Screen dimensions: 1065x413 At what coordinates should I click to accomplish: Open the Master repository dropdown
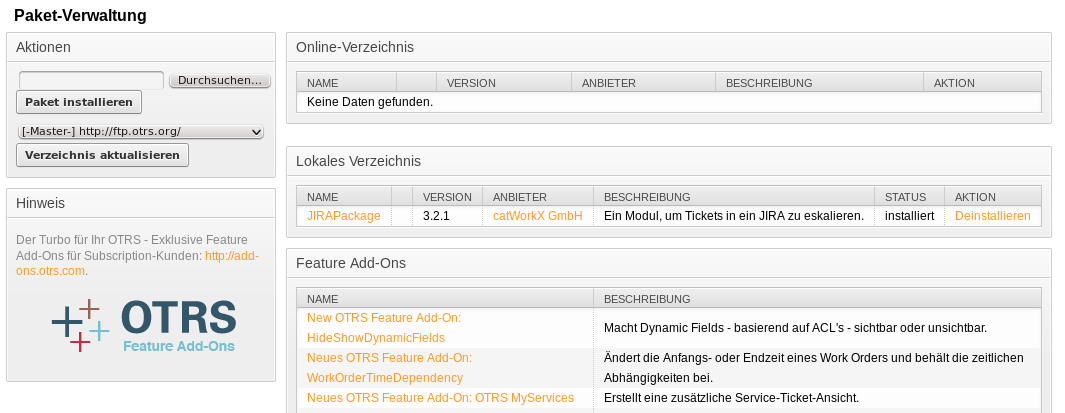click(x=140, y=131)
